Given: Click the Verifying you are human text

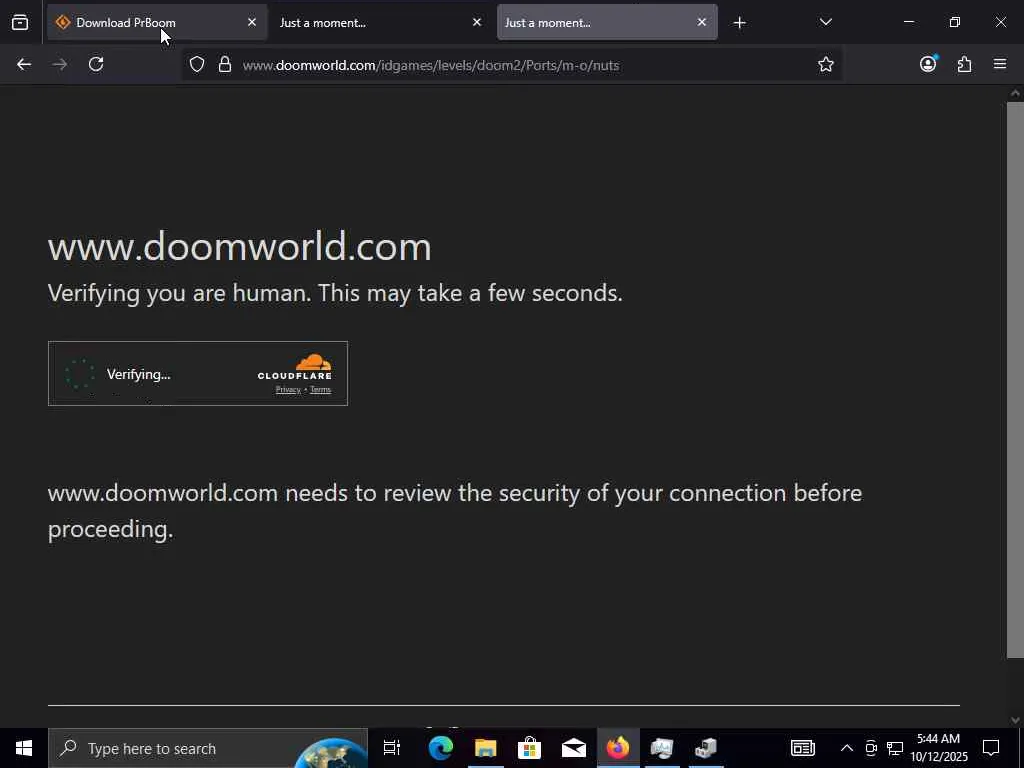Looking at the screenshot, I should pyautogui.click(x=335, y=293).
